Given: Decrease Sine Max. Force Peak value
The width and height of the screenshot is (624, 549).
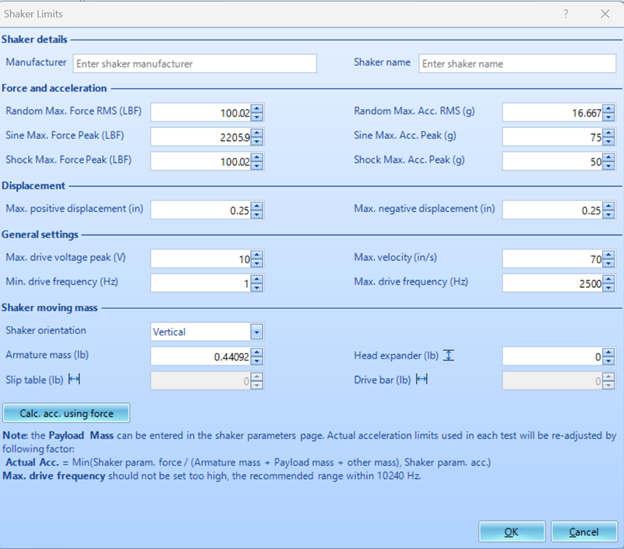Looking at the screenshot, I should [x=257, y=141].
